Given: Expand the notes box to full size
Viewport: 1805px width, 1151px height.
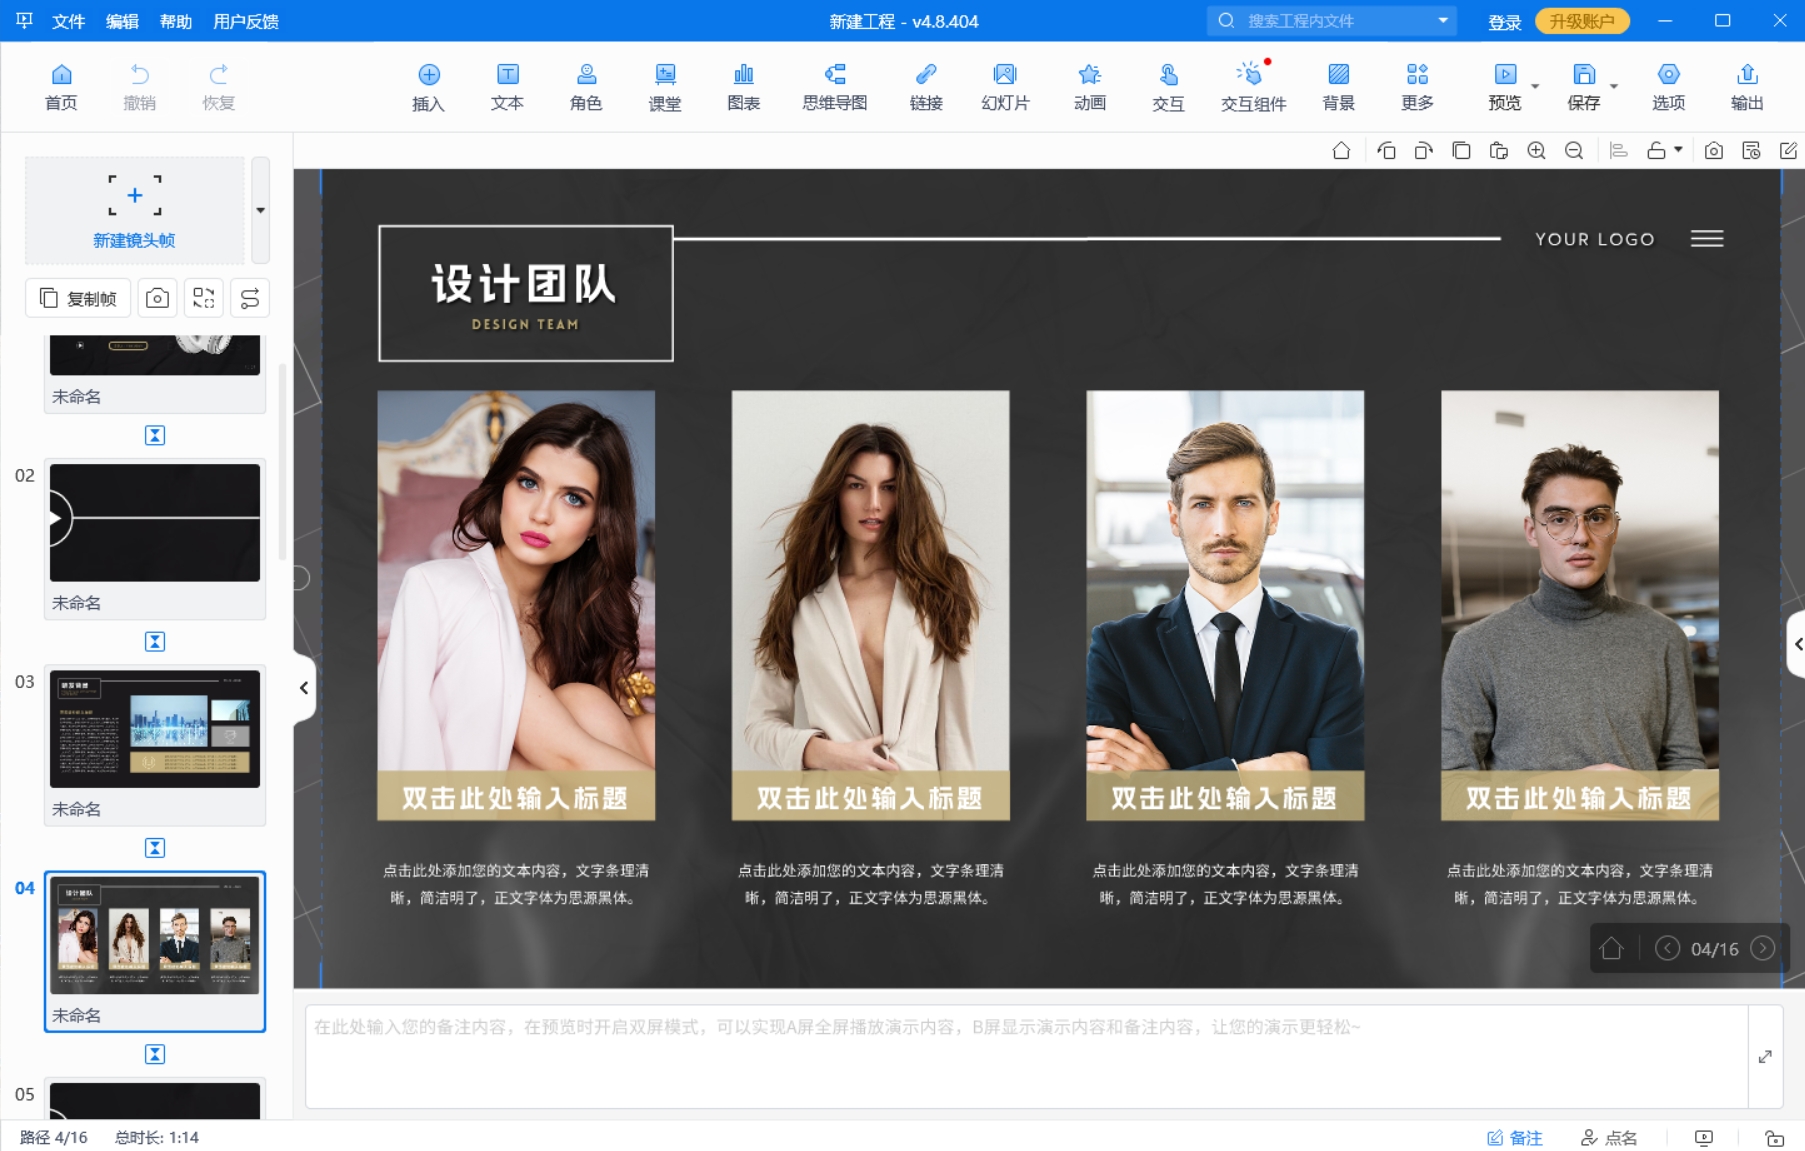Looking at the screenshot, I should point(1765,1057).
